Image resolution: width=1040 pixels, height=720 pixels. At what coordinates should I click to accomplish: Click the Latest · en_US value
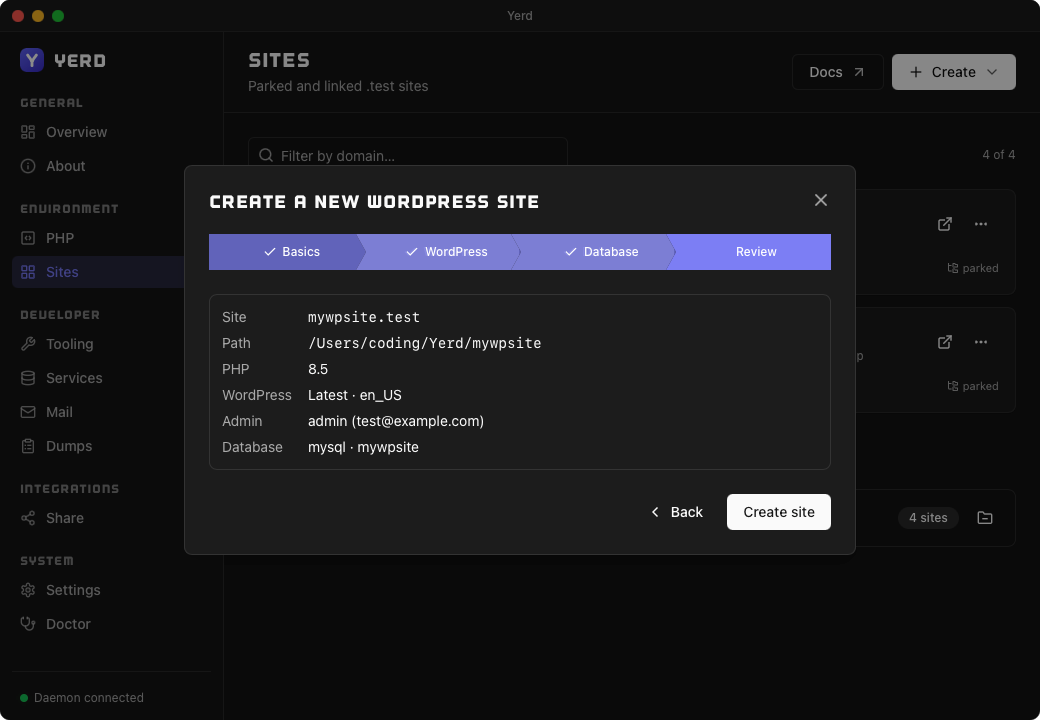pos(355,395)
